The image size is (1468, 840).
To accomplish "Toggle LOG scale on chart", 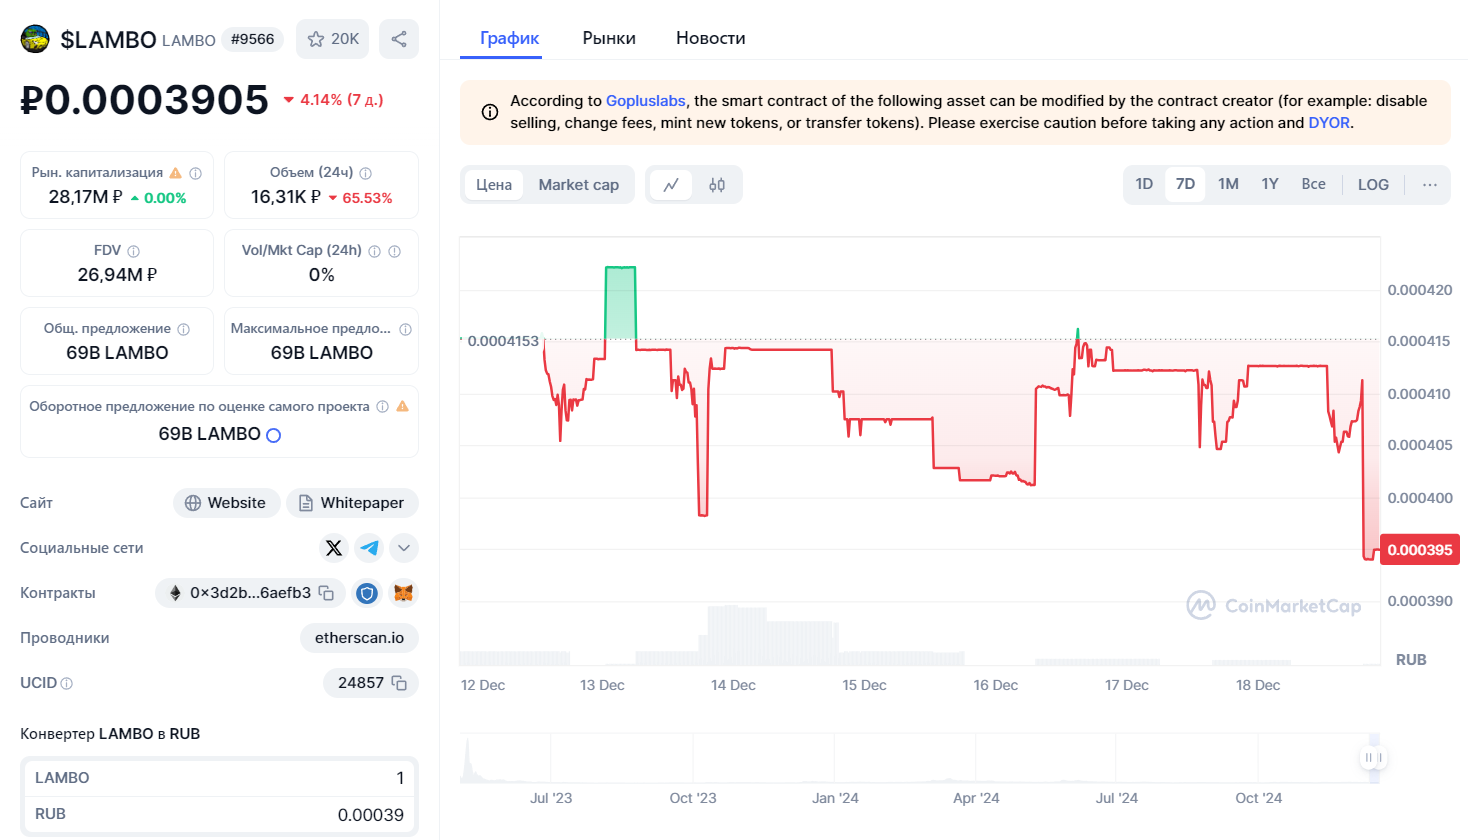I will click(1373, 185).
